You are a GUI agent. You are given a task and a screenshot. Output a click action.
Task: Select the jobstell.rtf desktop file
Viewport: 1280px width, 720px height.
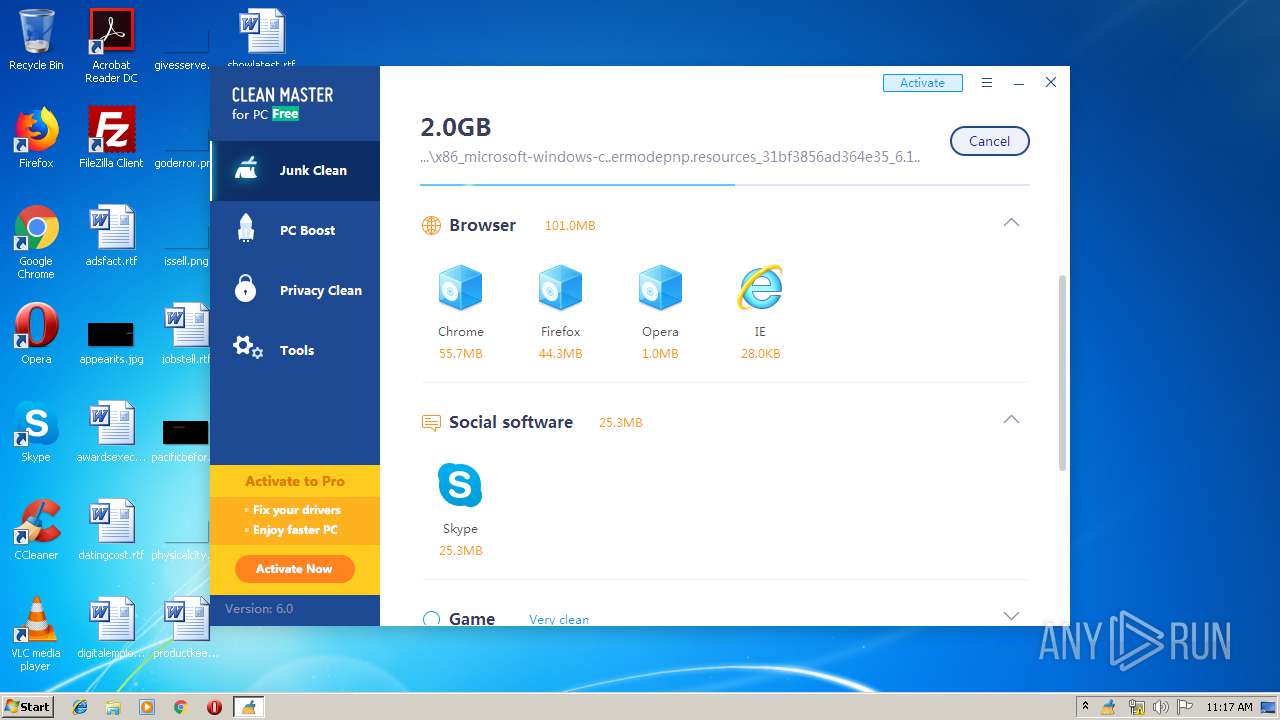pos(186,334)
